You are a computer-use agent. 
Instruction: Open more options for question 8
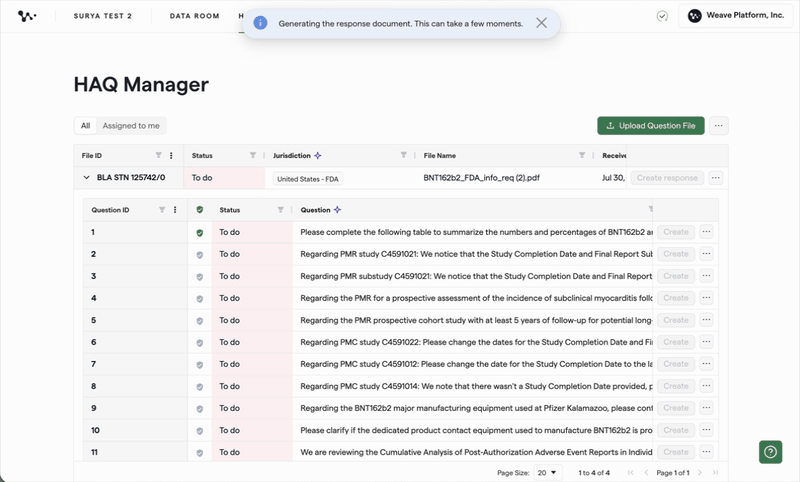(706, 386)
